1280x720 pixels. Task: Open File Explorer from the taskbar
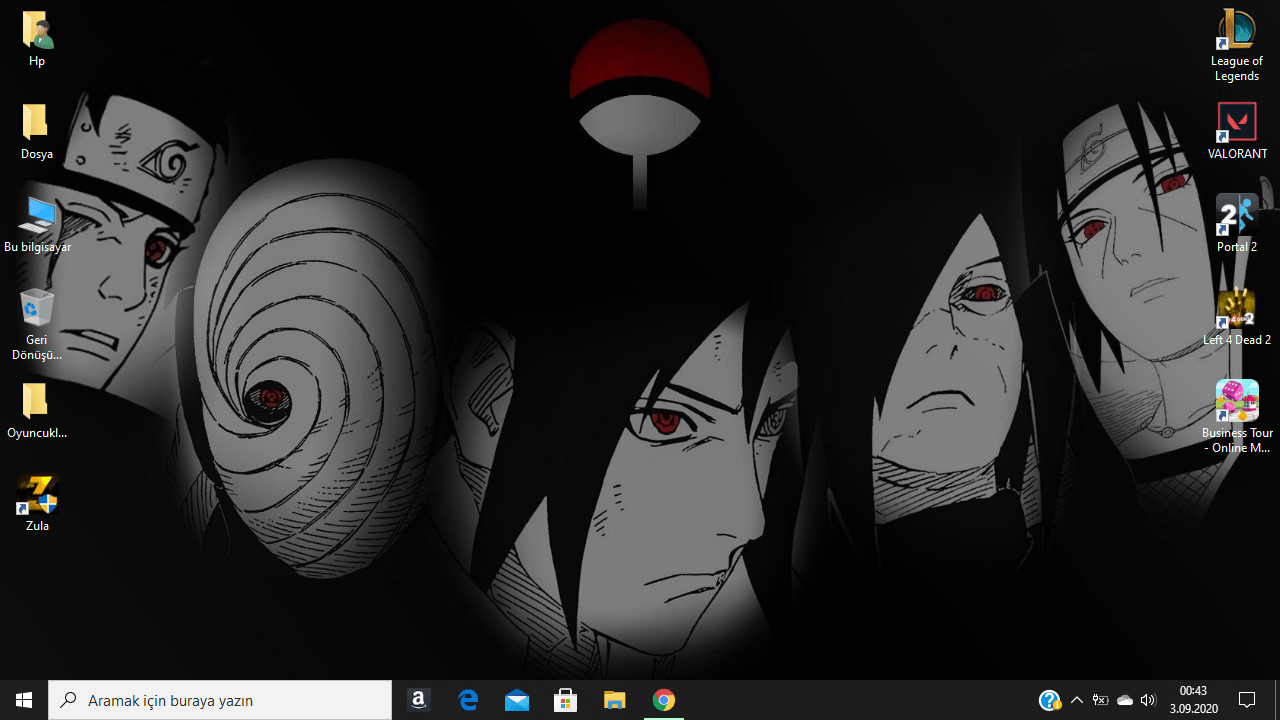tap(615, 700)
